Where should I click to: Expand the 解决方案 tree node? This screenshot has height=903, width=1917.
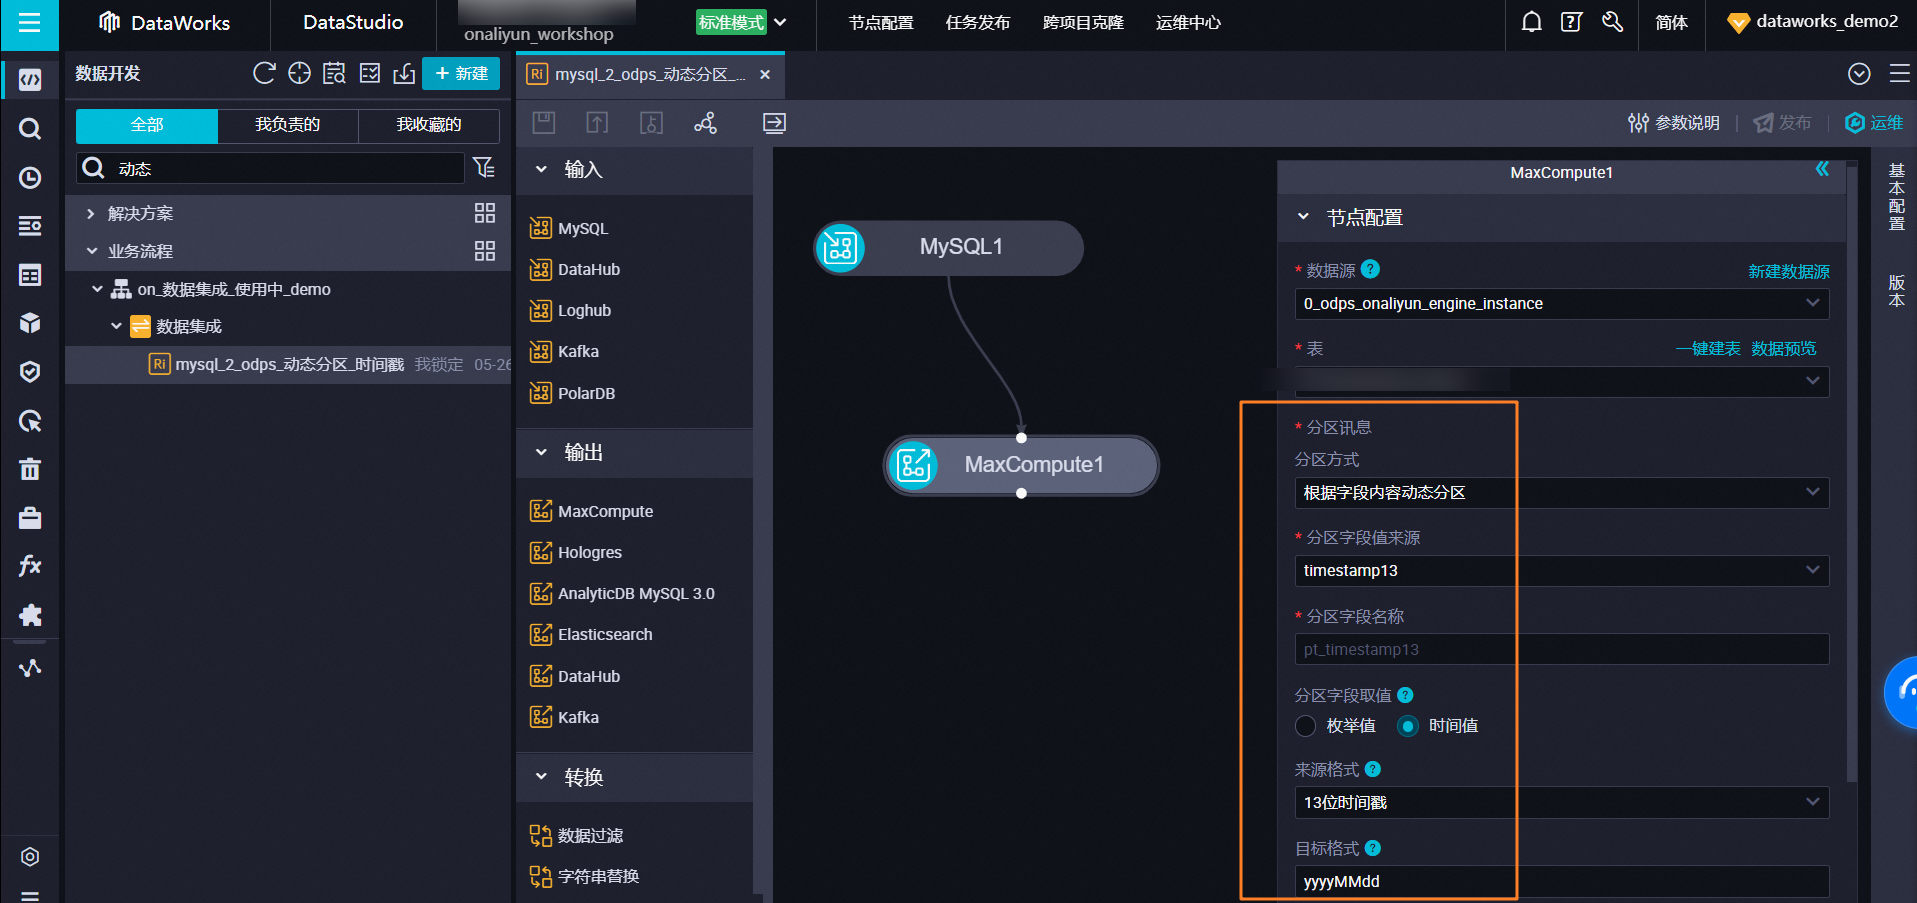tap(91, 213)
